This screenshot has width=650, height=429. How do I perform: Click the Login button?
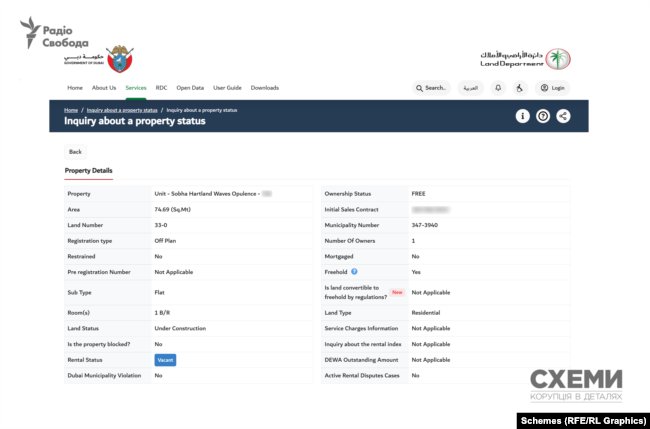pyautogui.click(x=552, y=88)
